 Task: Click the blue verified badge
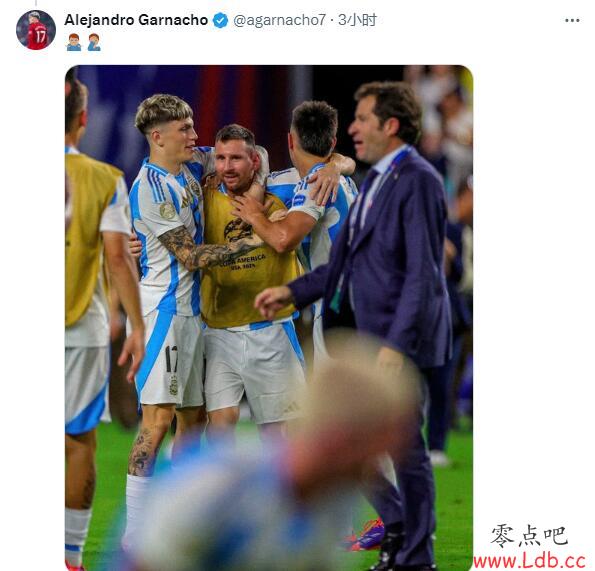(220, 20)
